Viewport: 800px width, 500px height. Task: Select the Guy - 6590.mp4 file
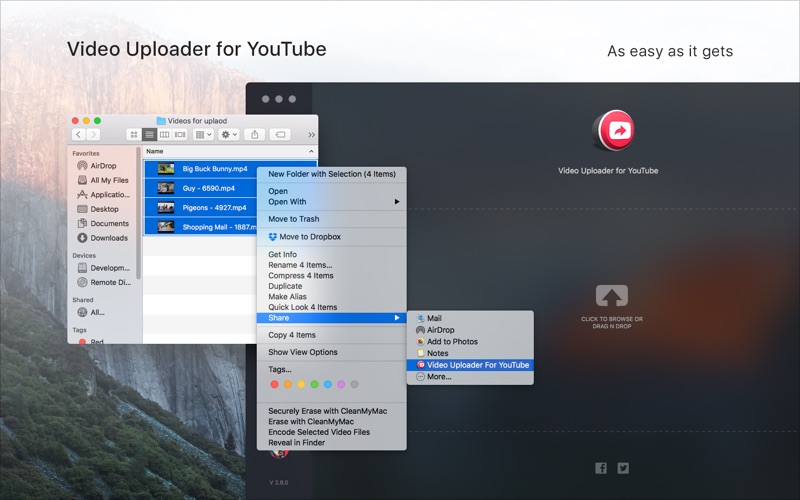tap(201, 188)
